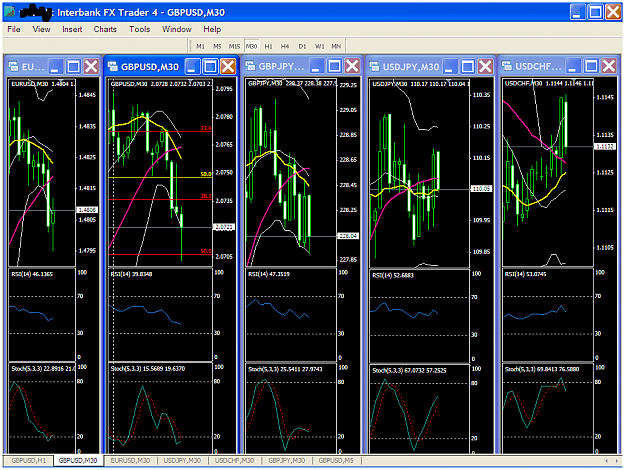Screen dimensions: 625x470
Task: Click the GBPJPY chart window icon
Action: [x=250, y=66]
